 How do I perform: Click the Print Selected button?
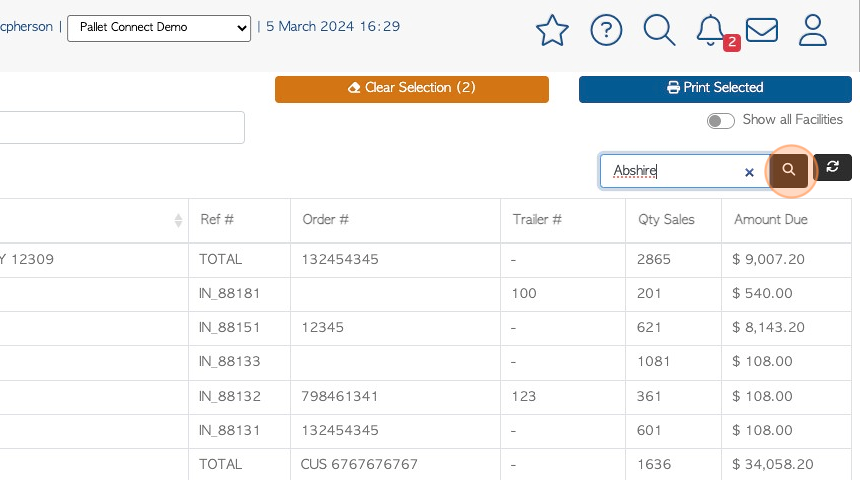point(715,89)
